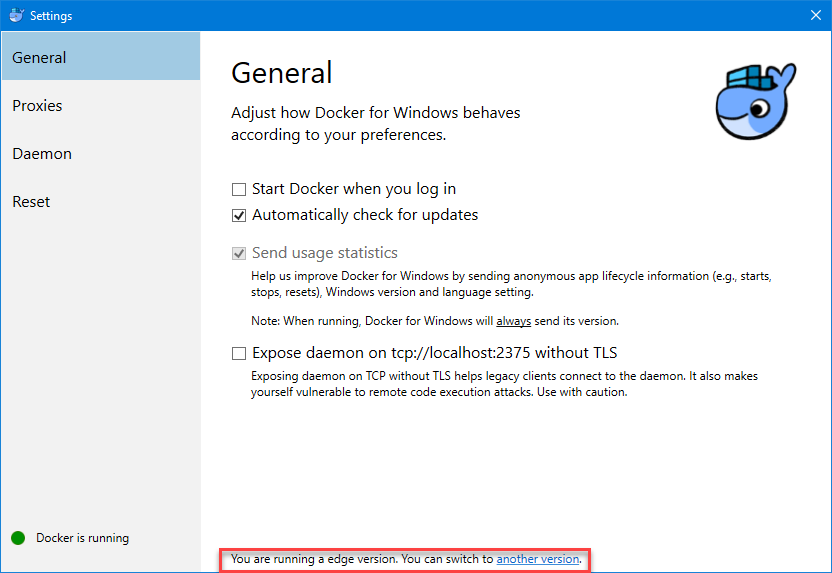
Task: Click the Help us improve Docker description text
Action: [x=512, y=284]
